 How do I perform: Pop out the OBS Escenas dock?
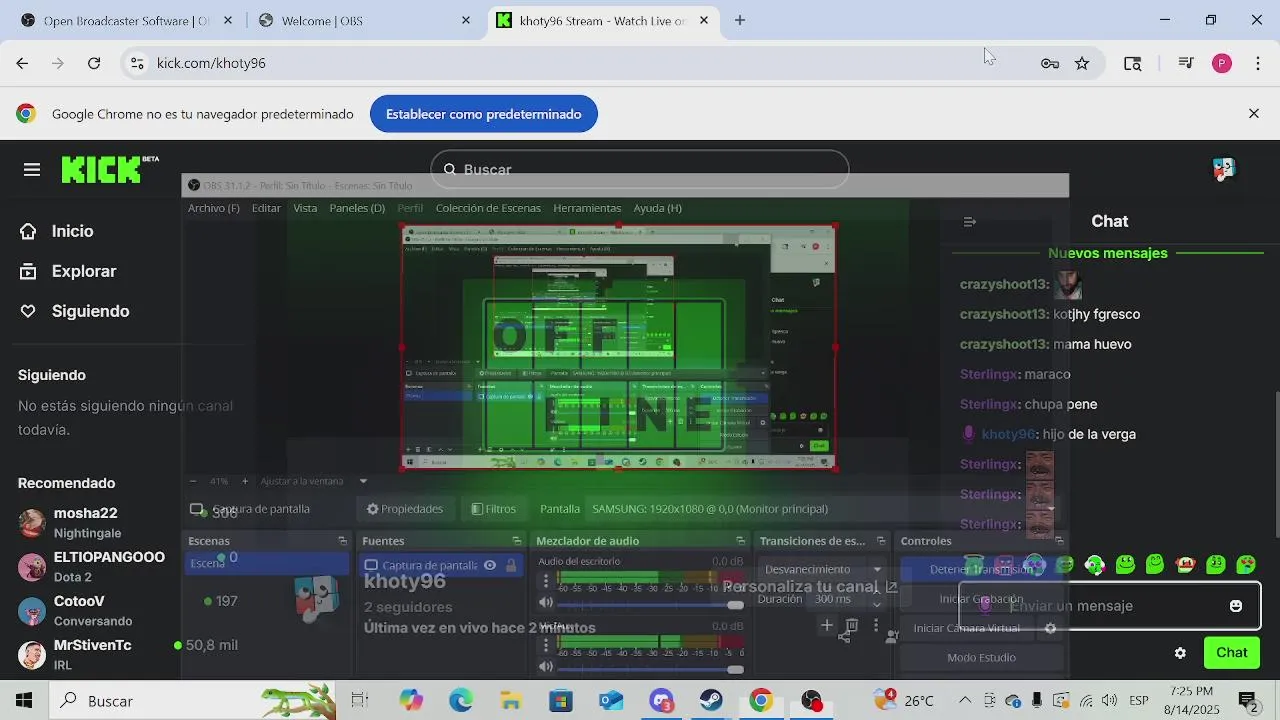(342, 541)
